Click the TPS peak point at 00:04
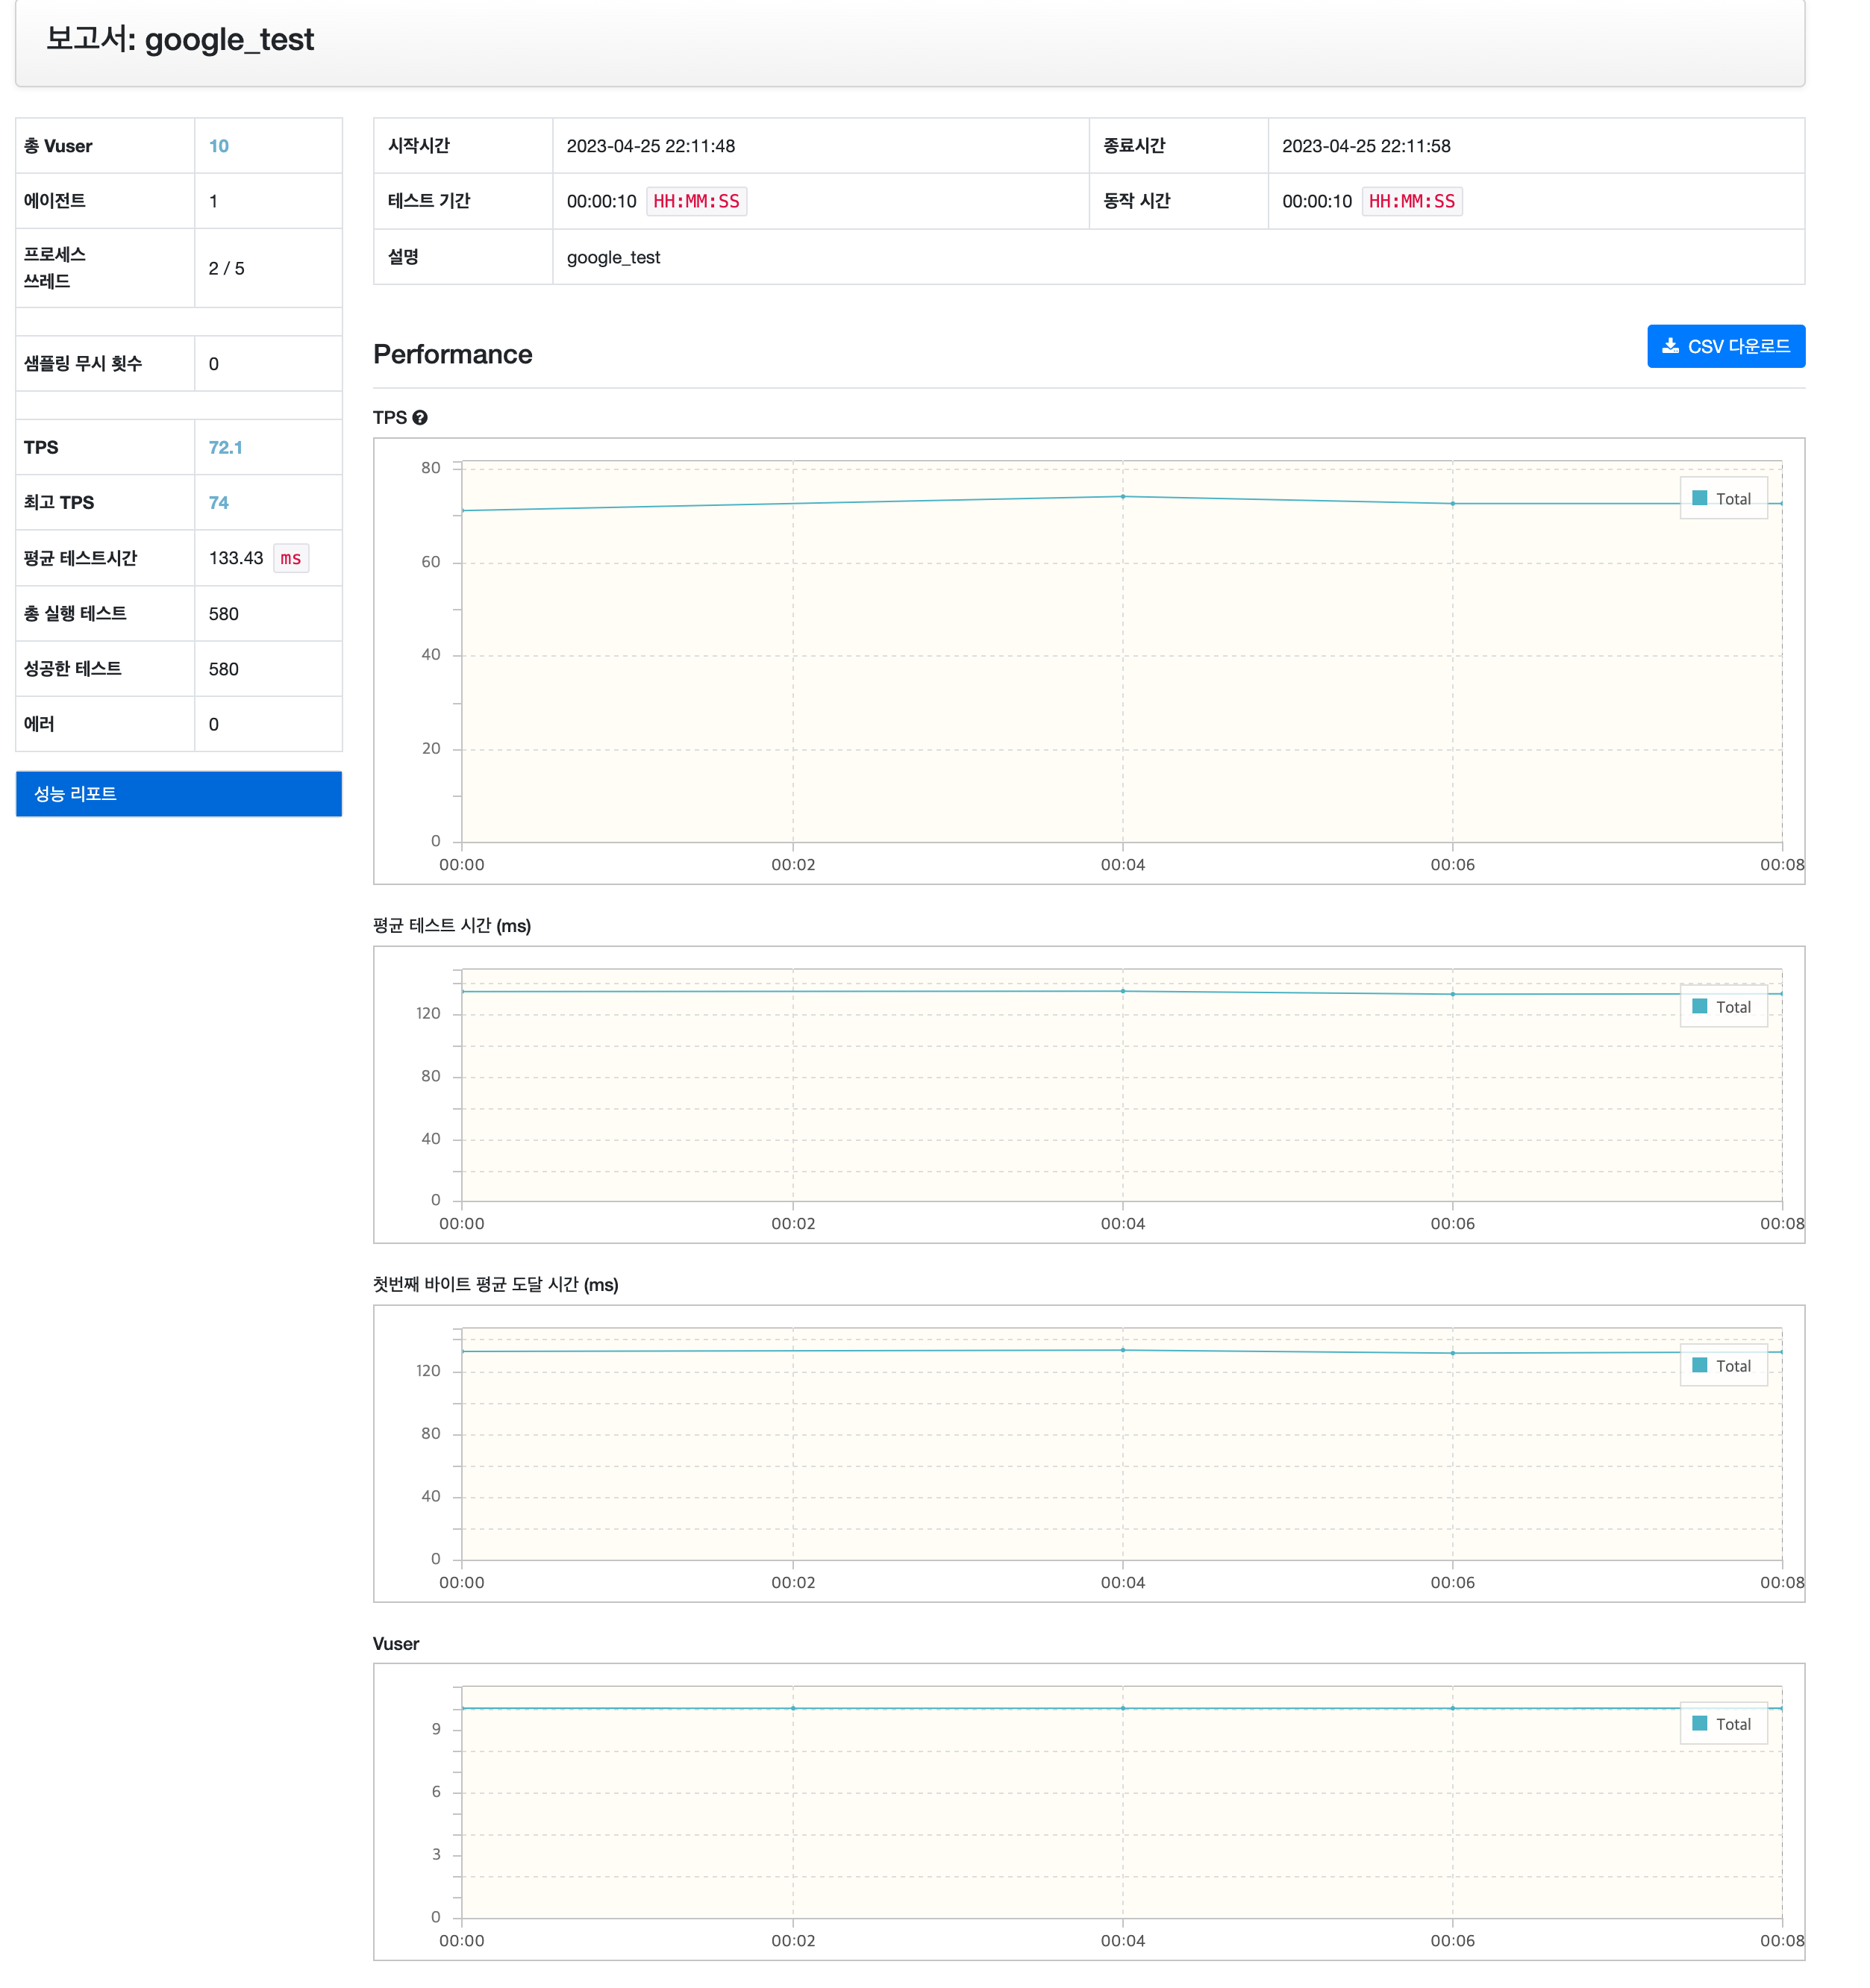 (1122, 496)
